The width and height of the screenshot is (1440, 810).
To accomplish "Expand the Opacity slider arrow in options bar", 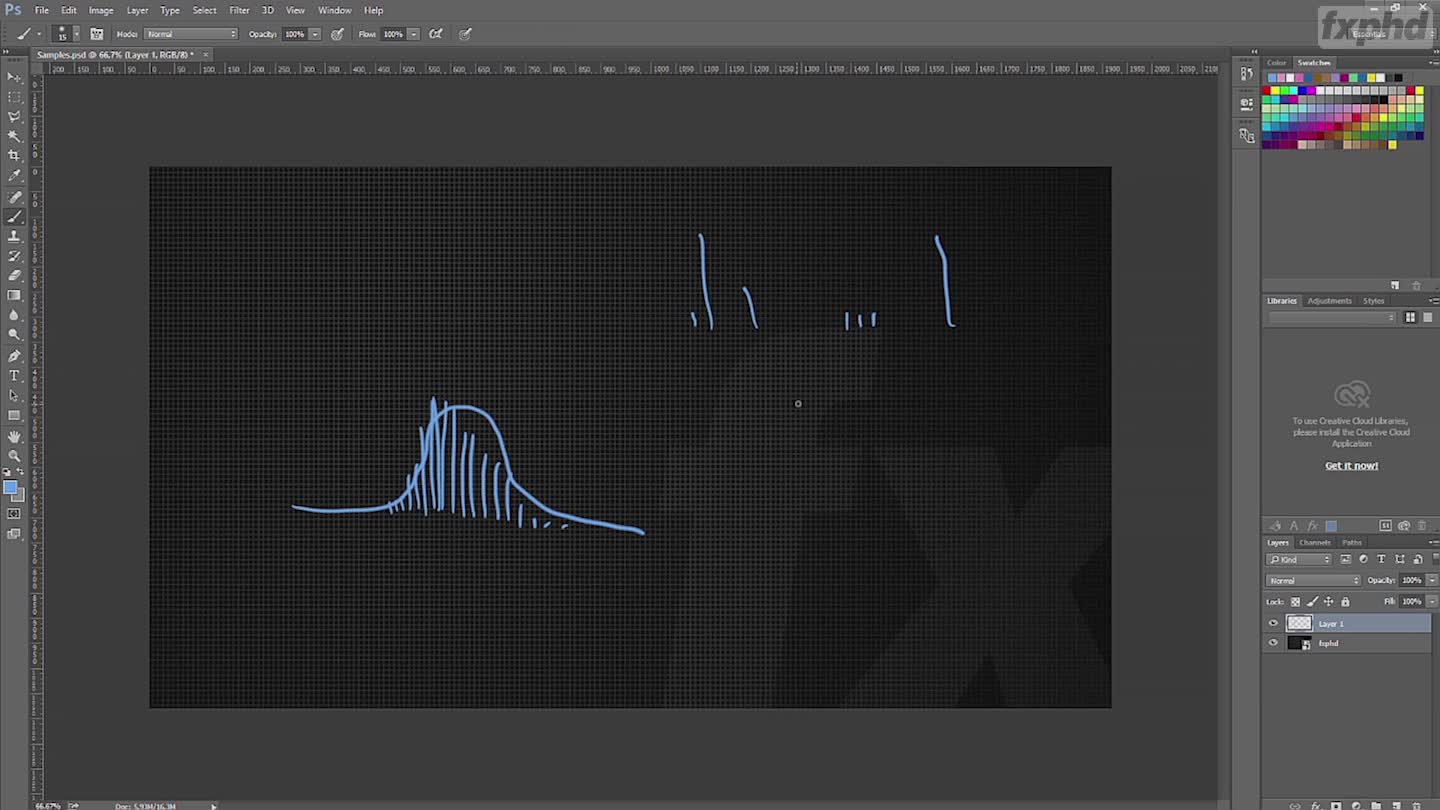I will click(315, 34).
